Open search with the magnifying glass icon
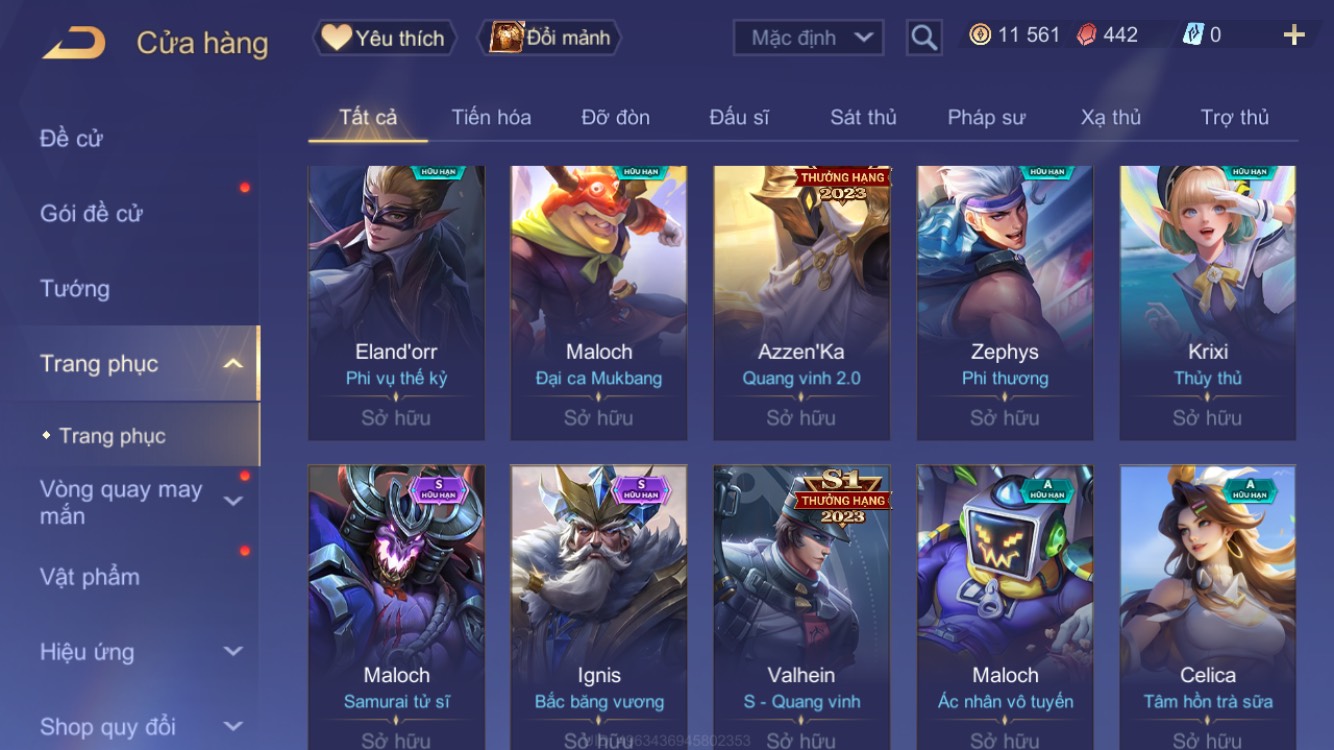Viewport: 1334px width, 750px height. click(924, 38)
